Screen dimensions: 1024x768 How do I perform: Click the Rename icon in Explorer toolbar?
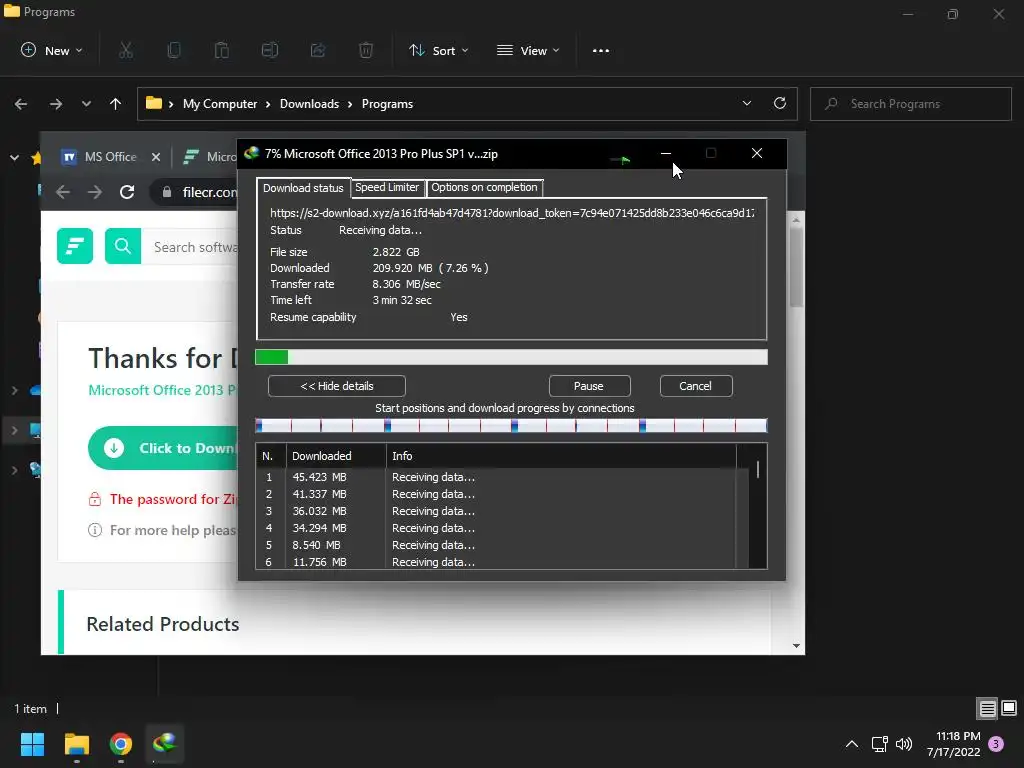(x=270, y=50)
